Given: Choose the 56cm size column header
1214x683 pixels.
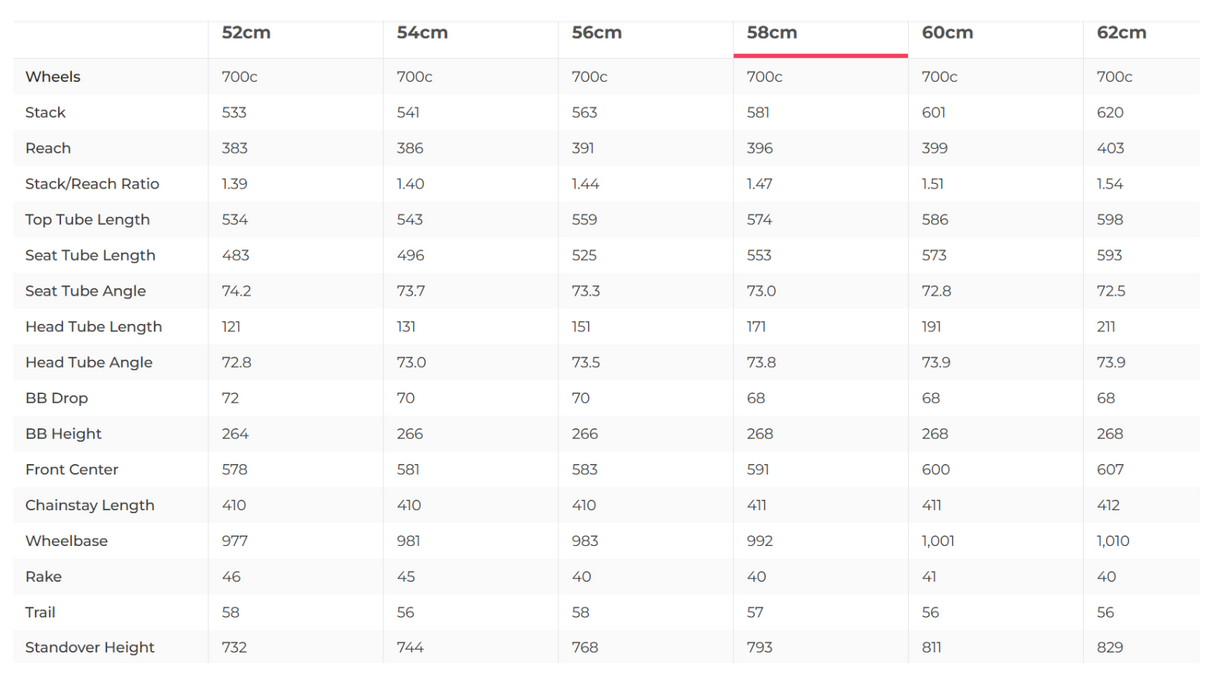Looking at the screenshot, I should pos(597,33).
